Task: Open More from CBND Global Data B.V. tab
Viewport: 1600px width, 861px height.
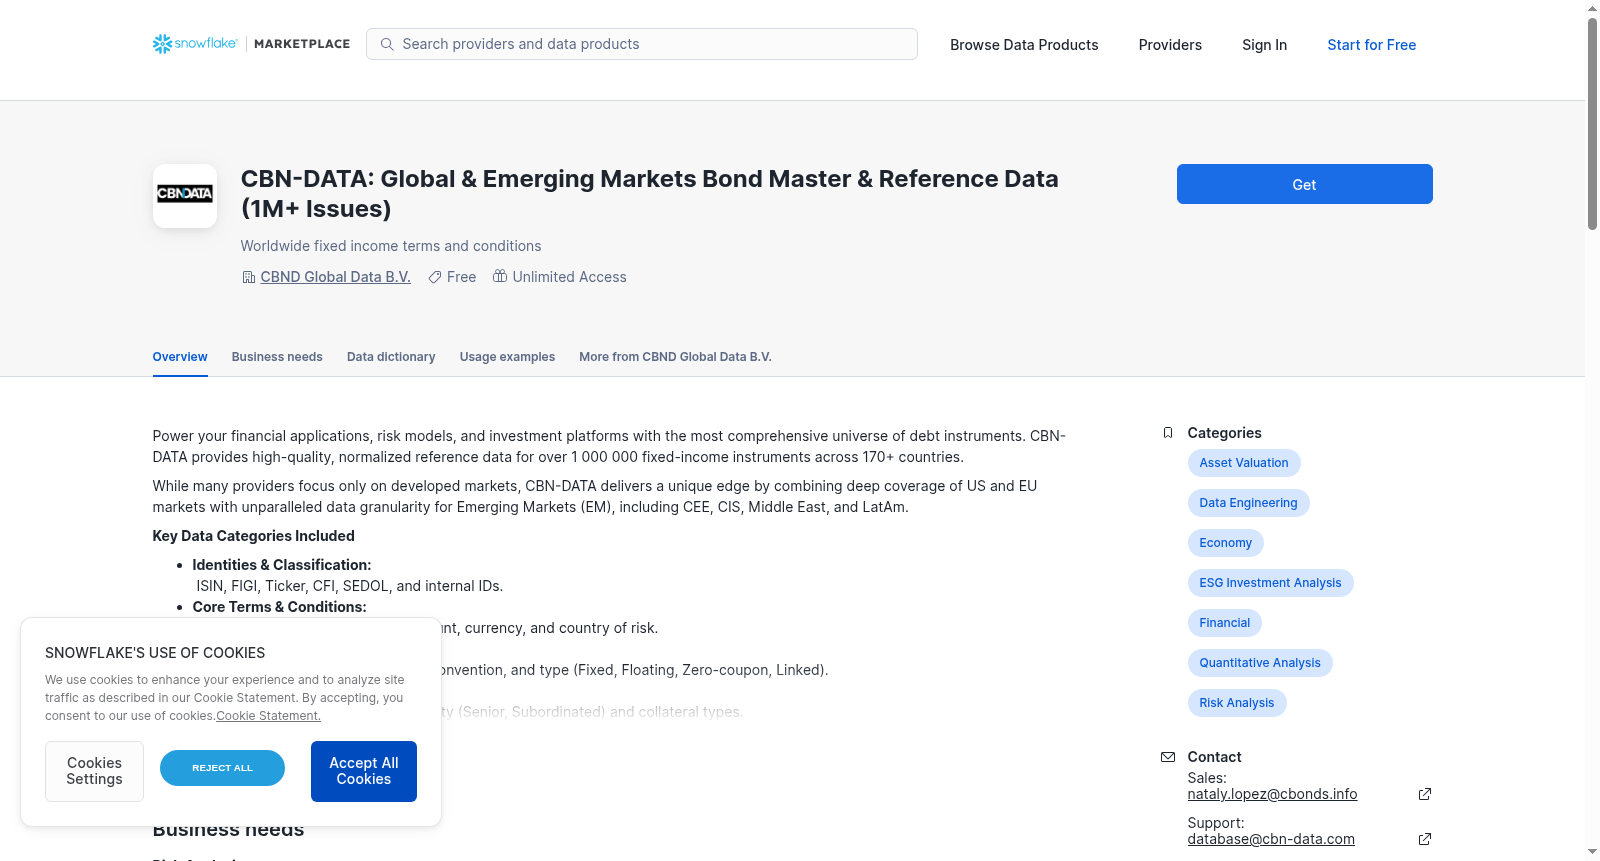Action: (675, 357)
